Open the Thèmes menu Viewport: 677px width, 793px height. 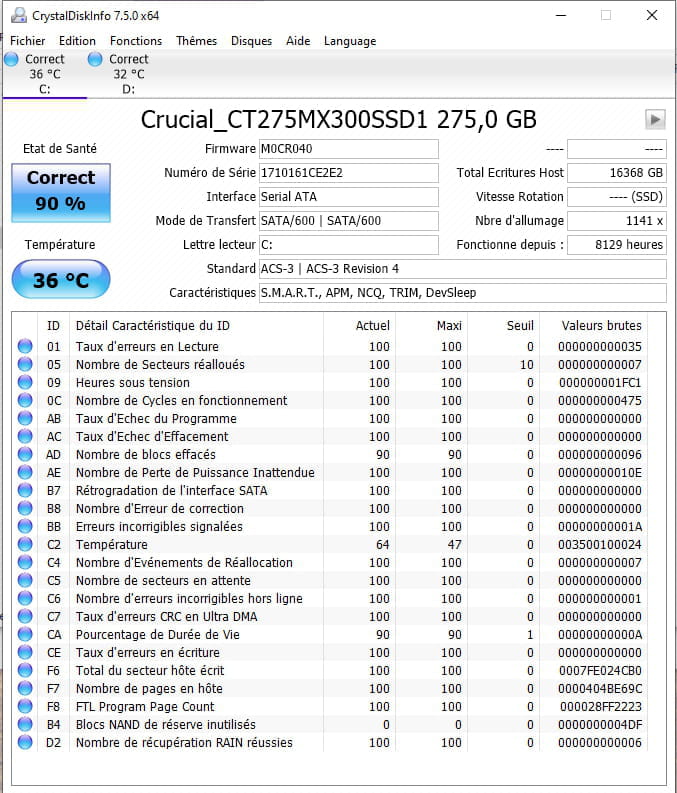tap(196, 41)
